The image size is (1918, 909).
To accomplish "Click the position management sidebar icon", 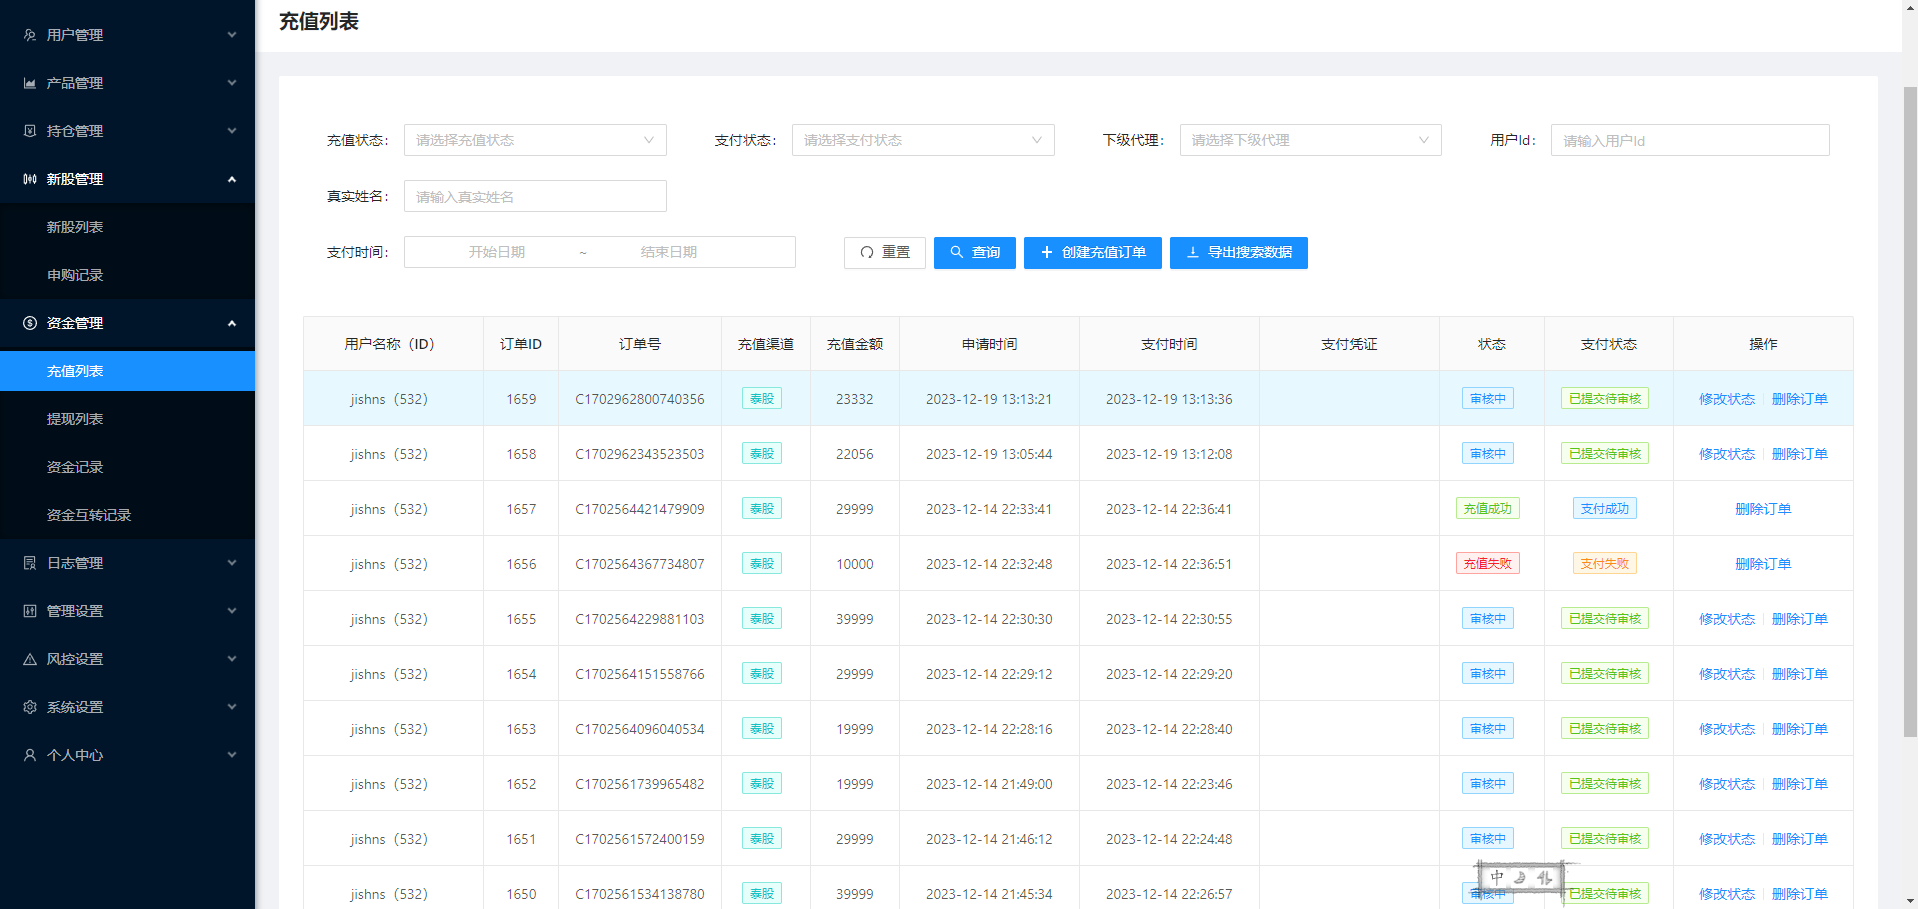I will point(30,131).
